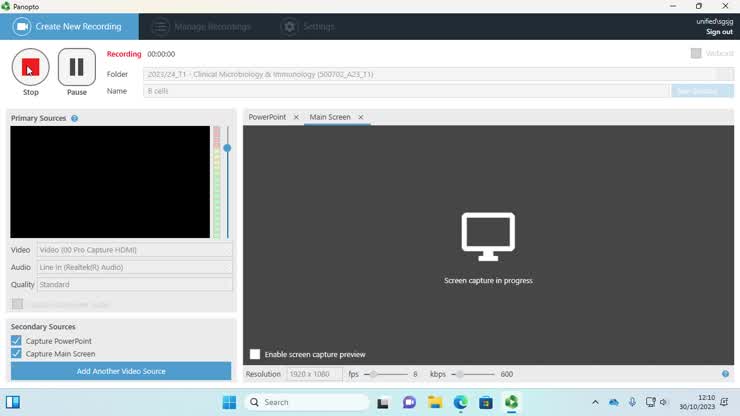Toggle the Webcast checkbox
The width and height of the screenshot is (740, 416).
696,53
